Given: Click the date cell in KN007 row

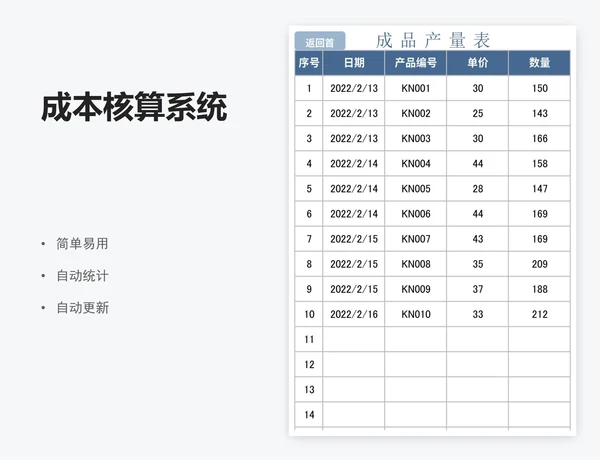Looking at the screenshot, I should (x=354, y=239).
